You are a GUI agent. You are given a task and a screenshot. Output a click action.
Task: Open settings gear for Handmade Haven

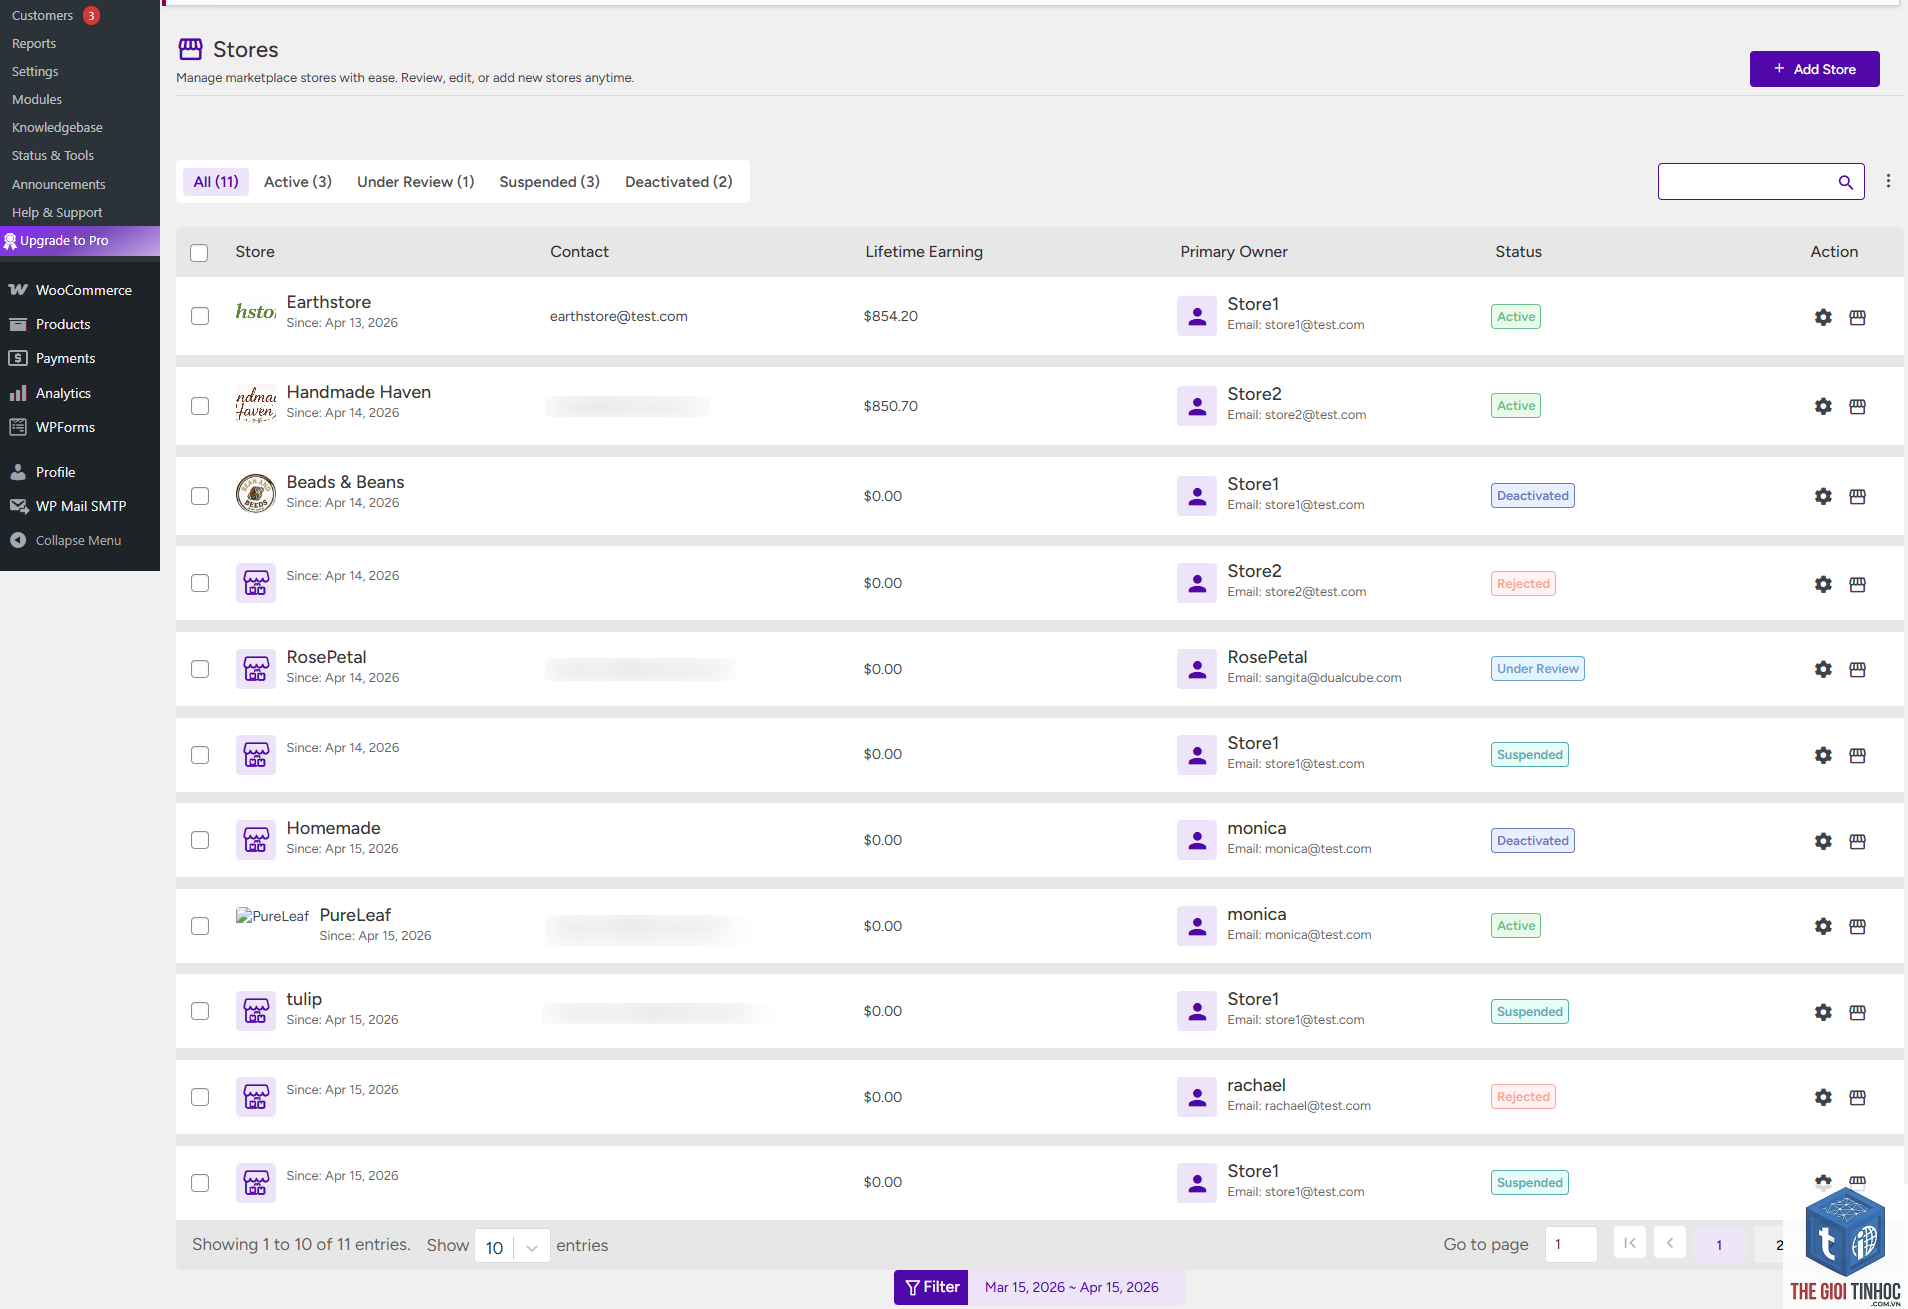click(1823, 406)
